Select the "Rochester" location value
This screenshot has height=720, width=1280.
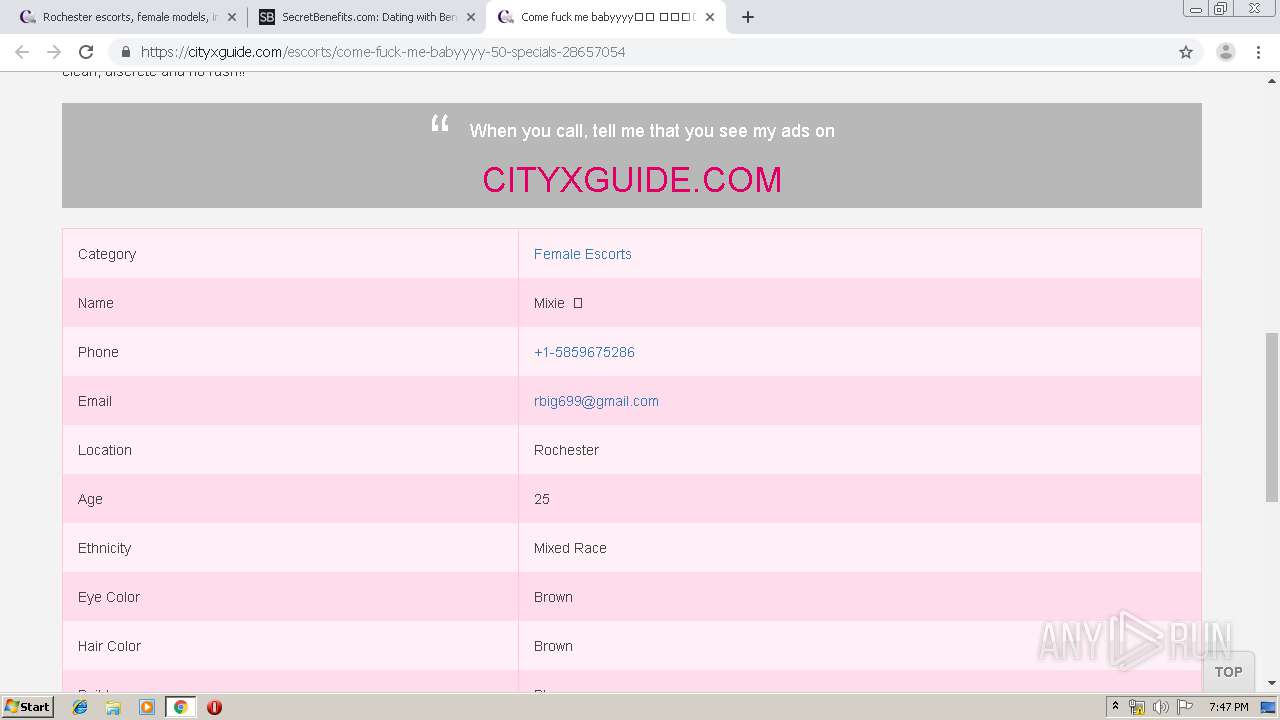click(566, 450)
